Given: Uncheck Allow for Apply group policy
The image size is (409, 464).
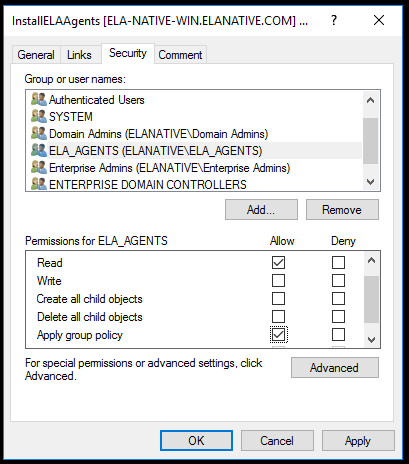Looking at the screenshot, I should click(x=278, y=335).
